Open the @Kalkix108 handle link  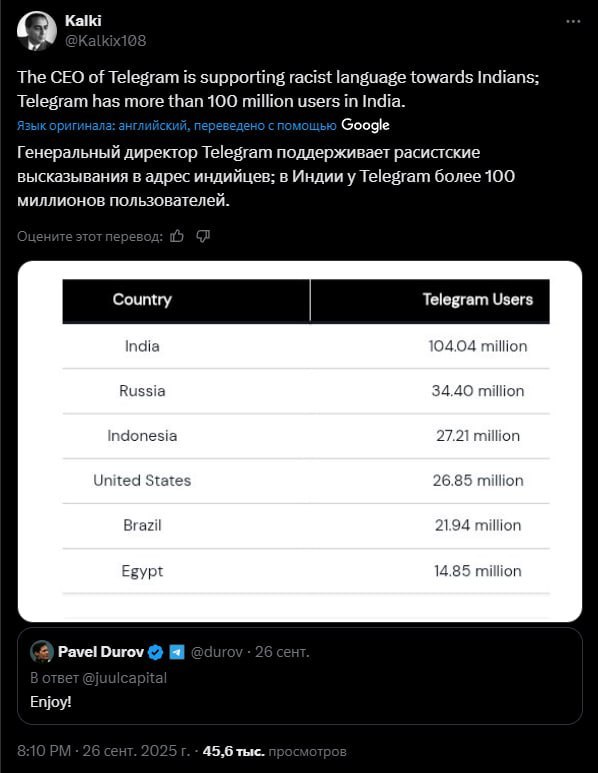point(106,40)
